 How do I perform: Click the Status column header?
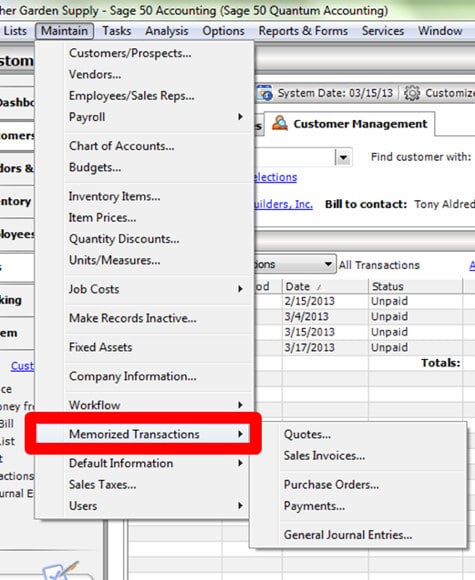(x=415, y=287)
